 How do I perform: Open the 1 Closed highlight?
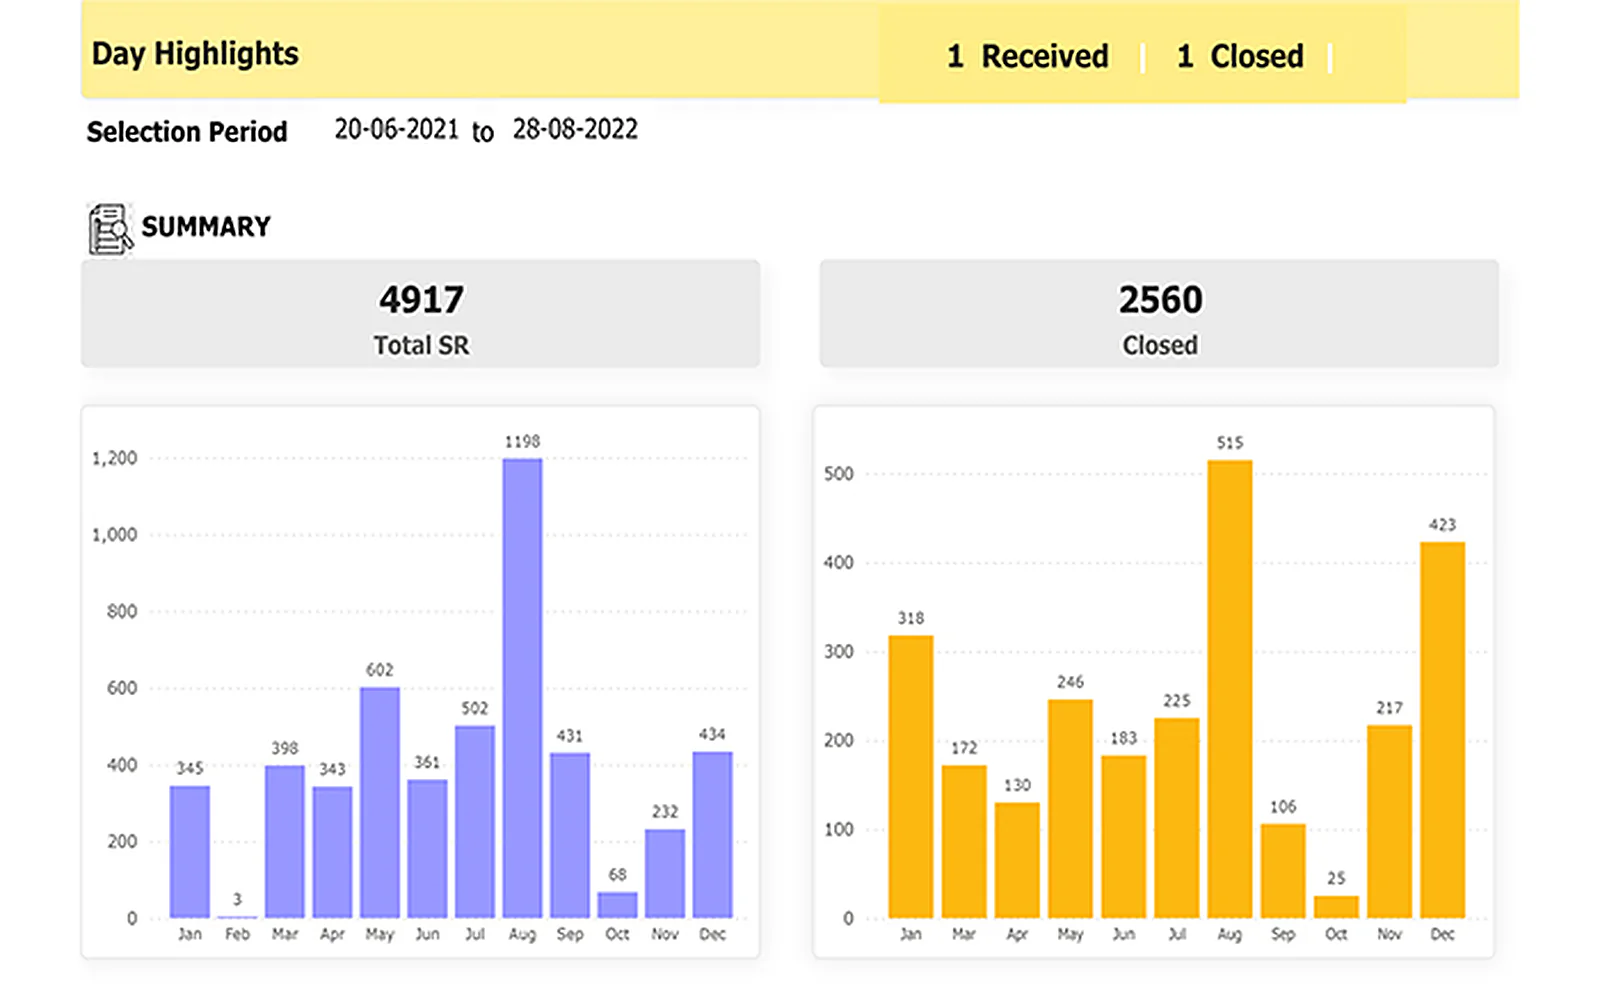[1240, 56]
